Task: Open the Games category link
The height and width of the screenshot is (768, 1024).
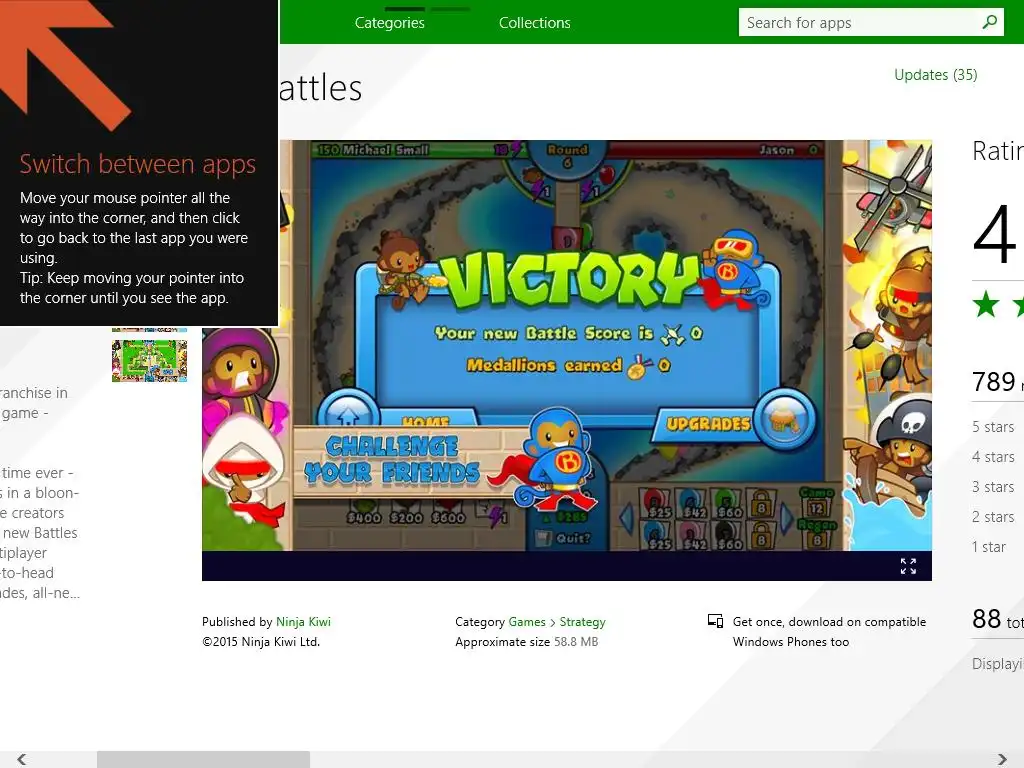Action: [527, 622]
